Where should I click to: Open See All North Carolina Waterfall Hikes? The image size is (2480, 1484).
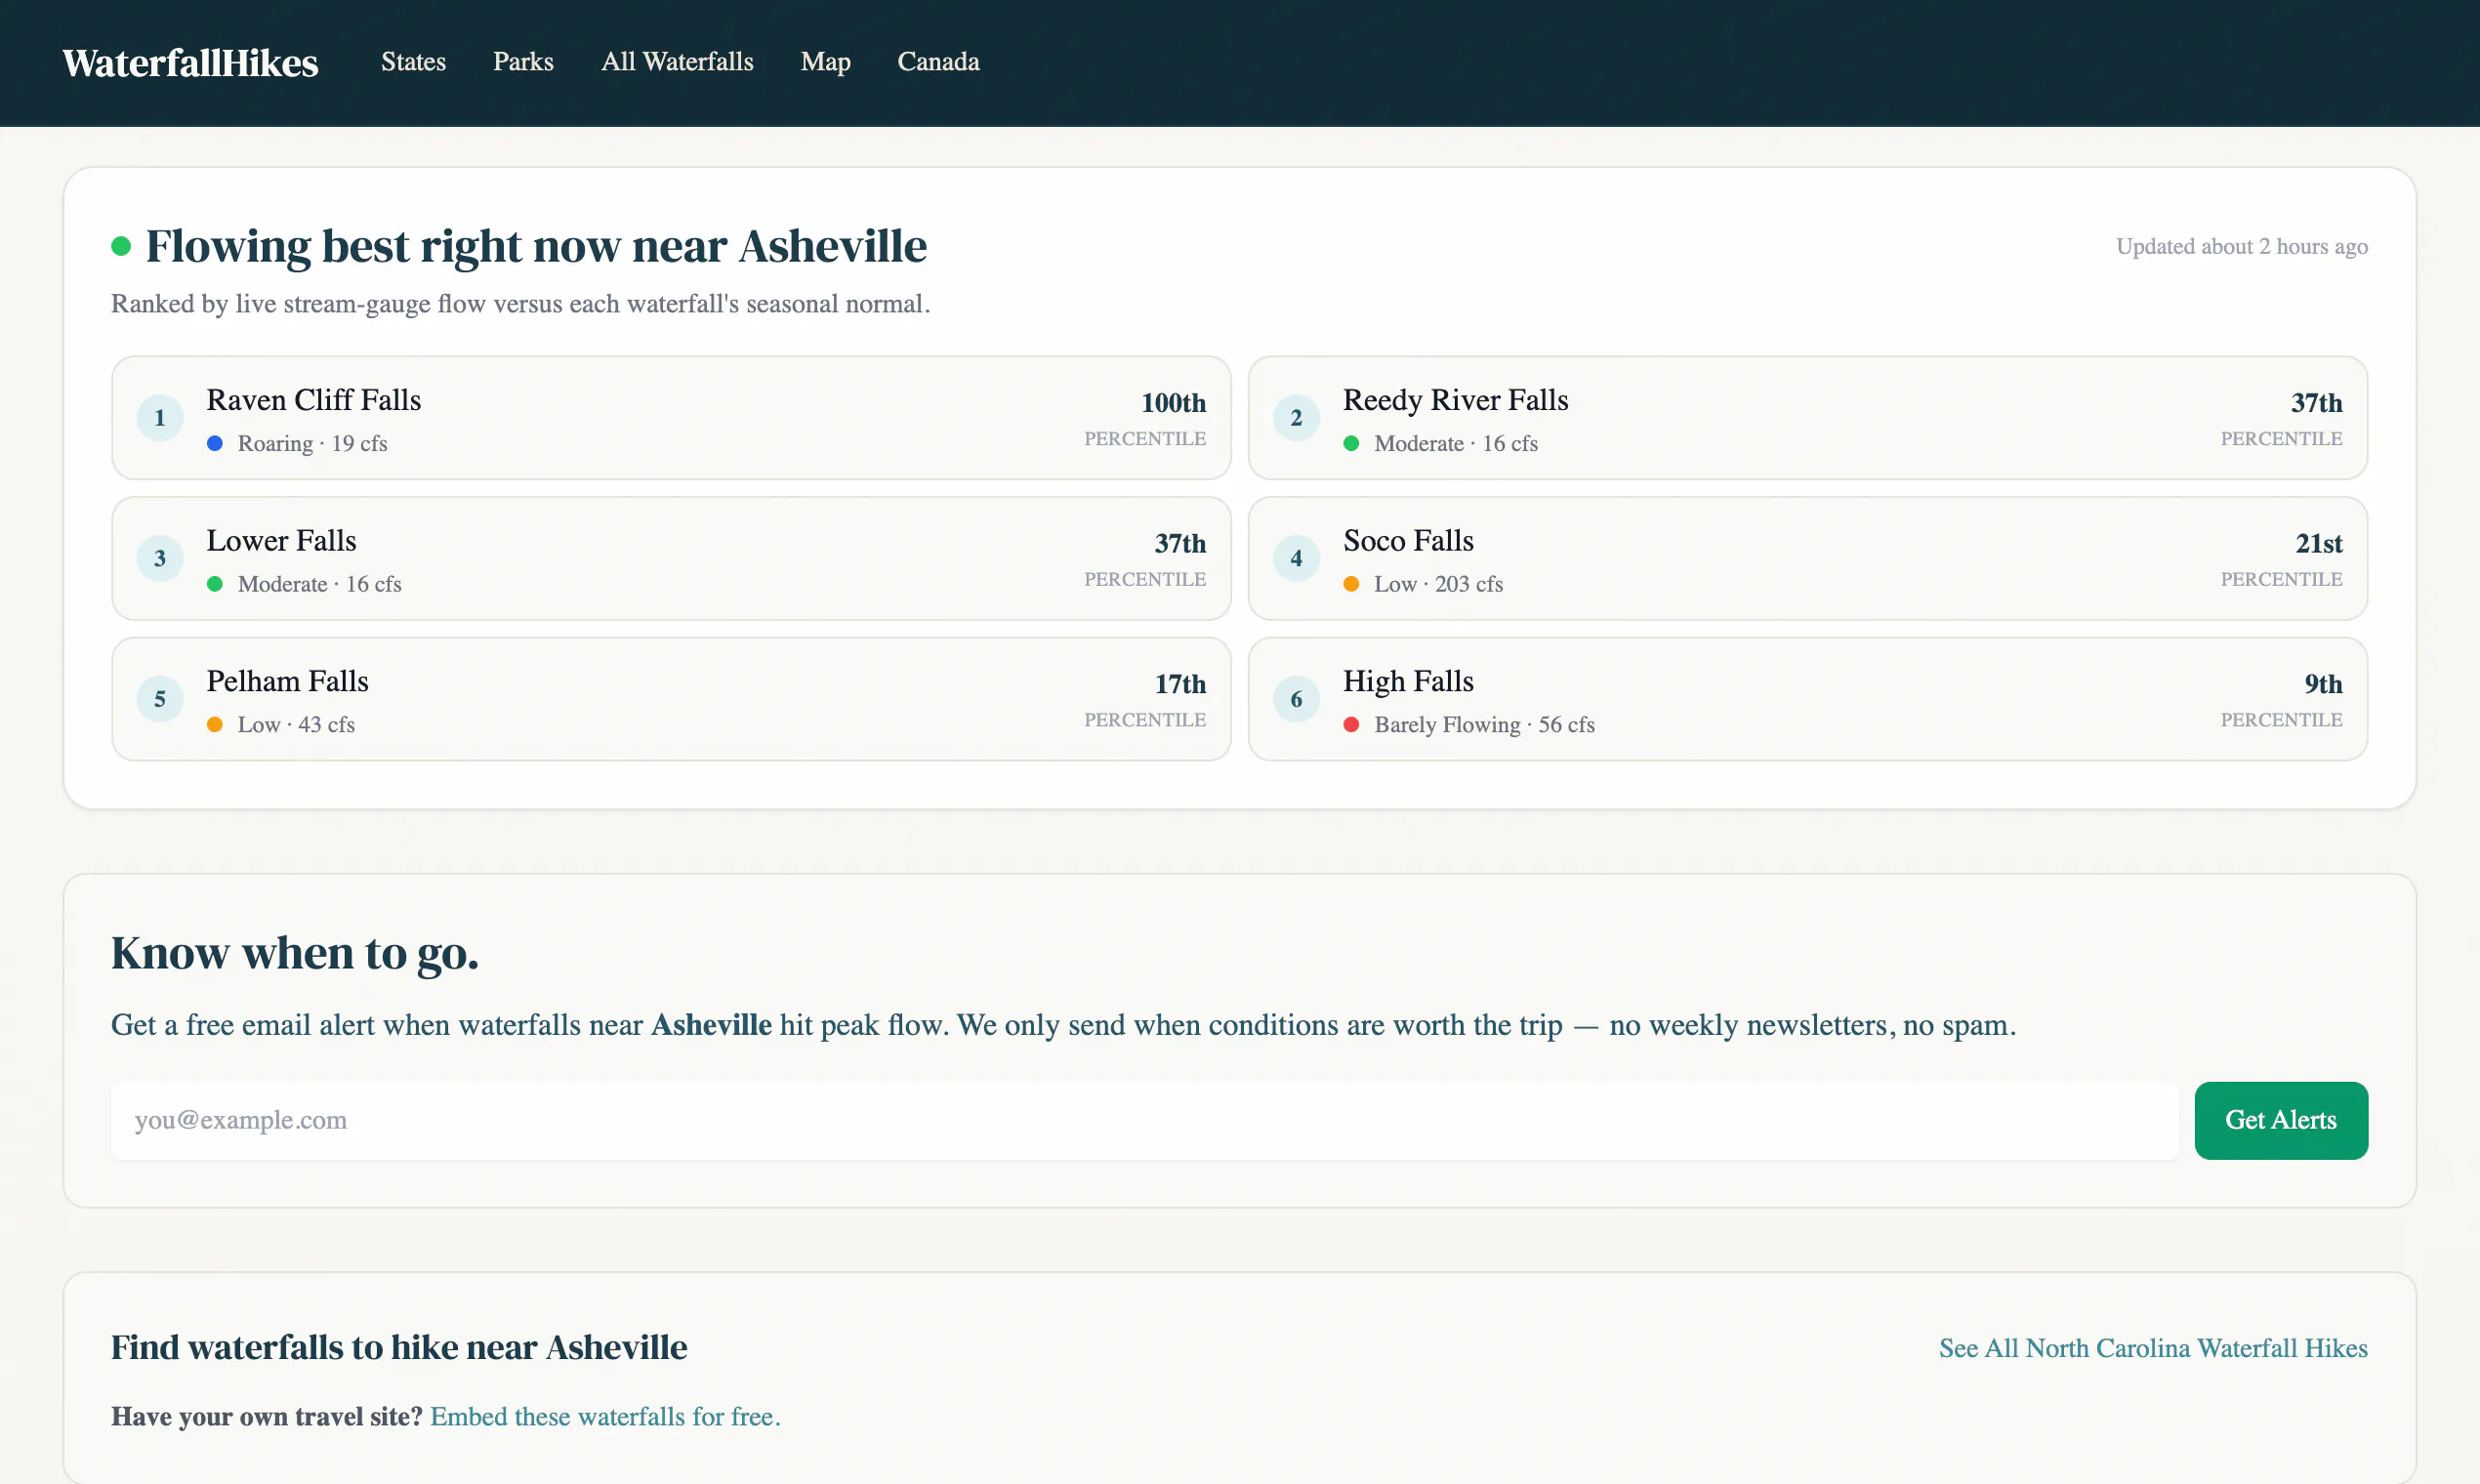coord(2153,1348)
